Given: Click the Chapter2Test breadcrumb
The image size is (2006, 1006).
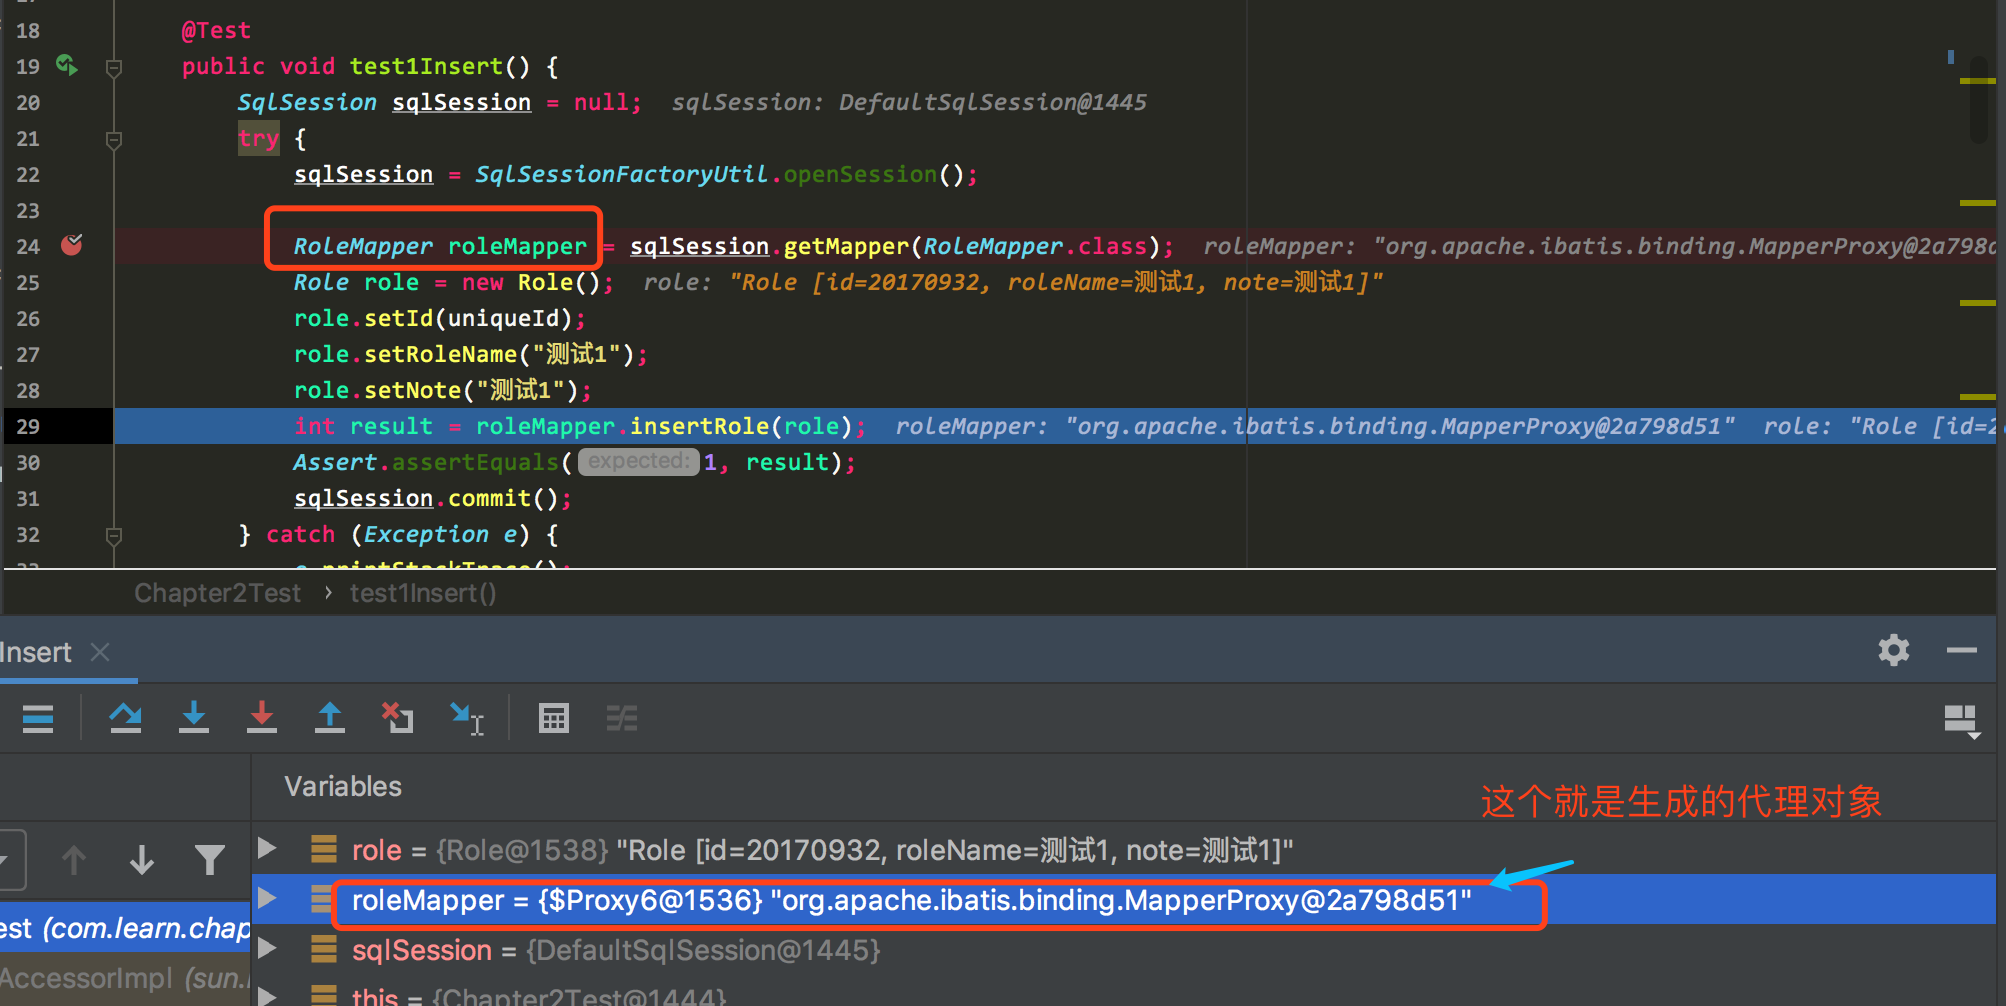Looking at the screenshot, I should [217, 593].
